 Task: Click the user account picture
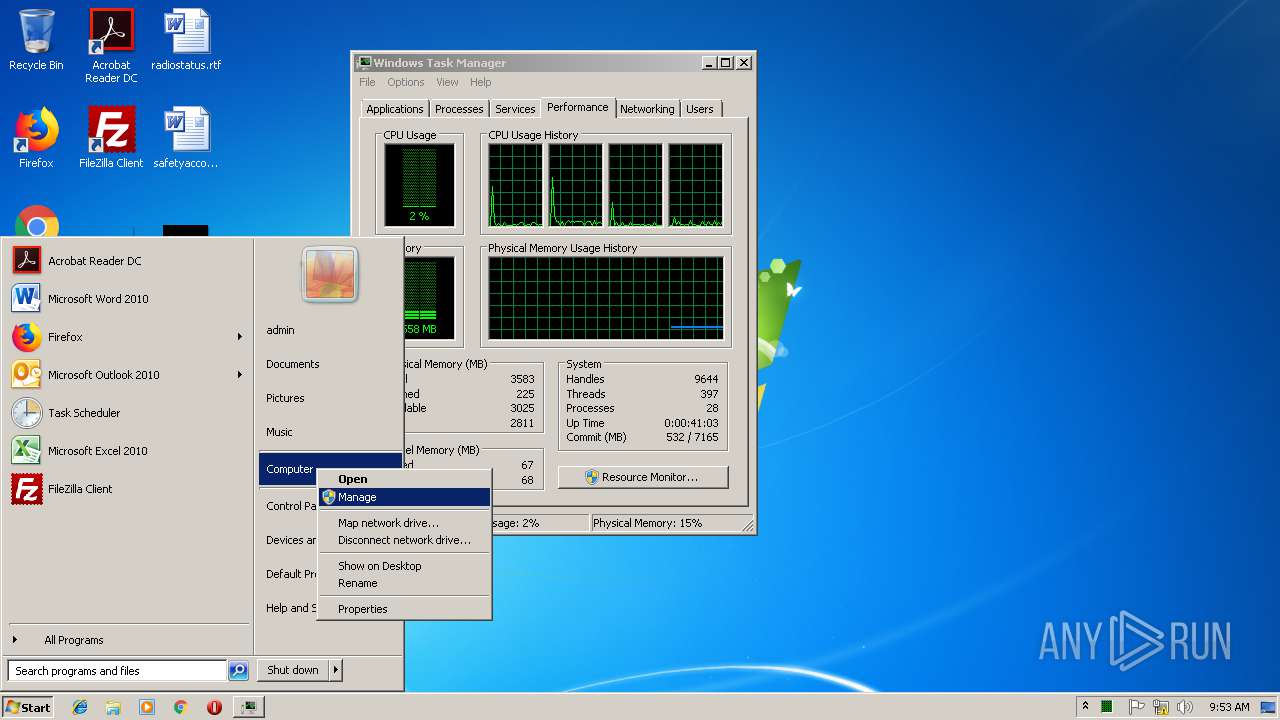pyautogui.click(x=330, y=274)
